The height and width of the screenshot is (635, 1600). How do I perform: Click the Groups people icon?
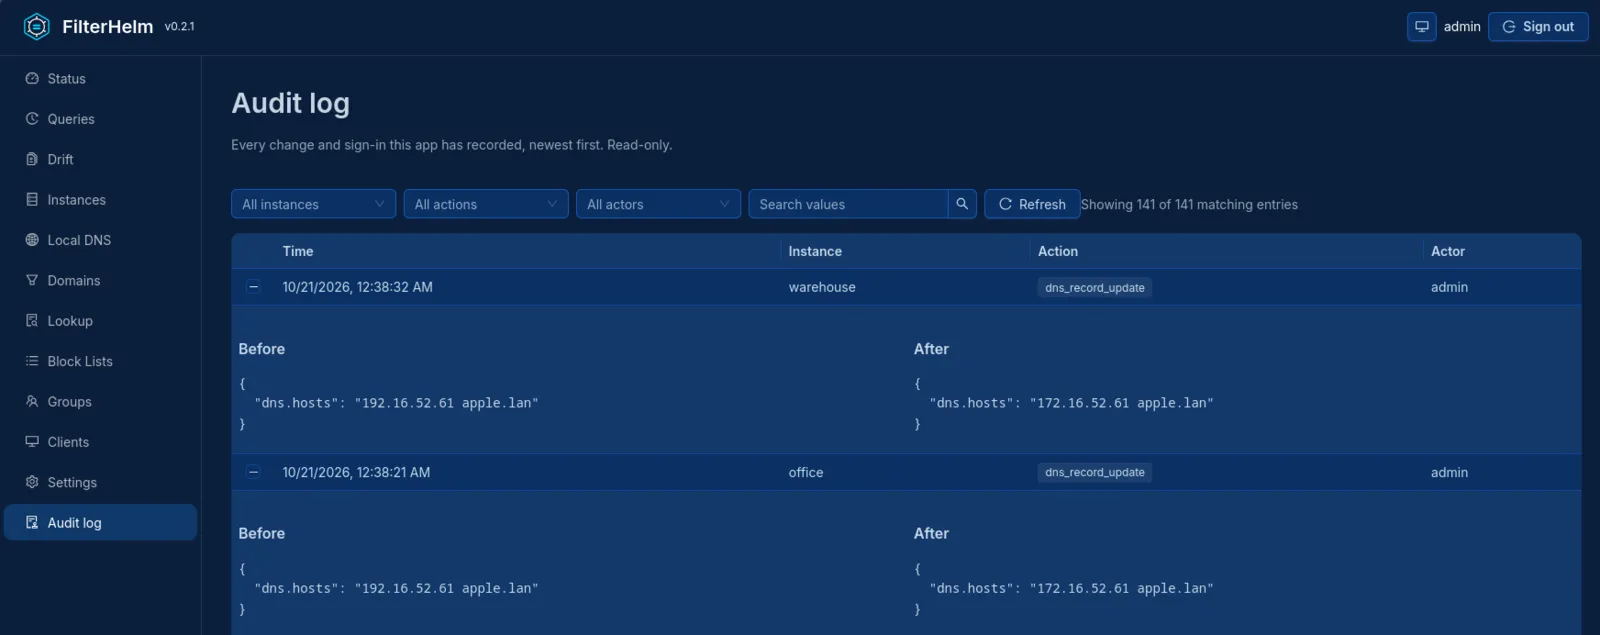32,401
